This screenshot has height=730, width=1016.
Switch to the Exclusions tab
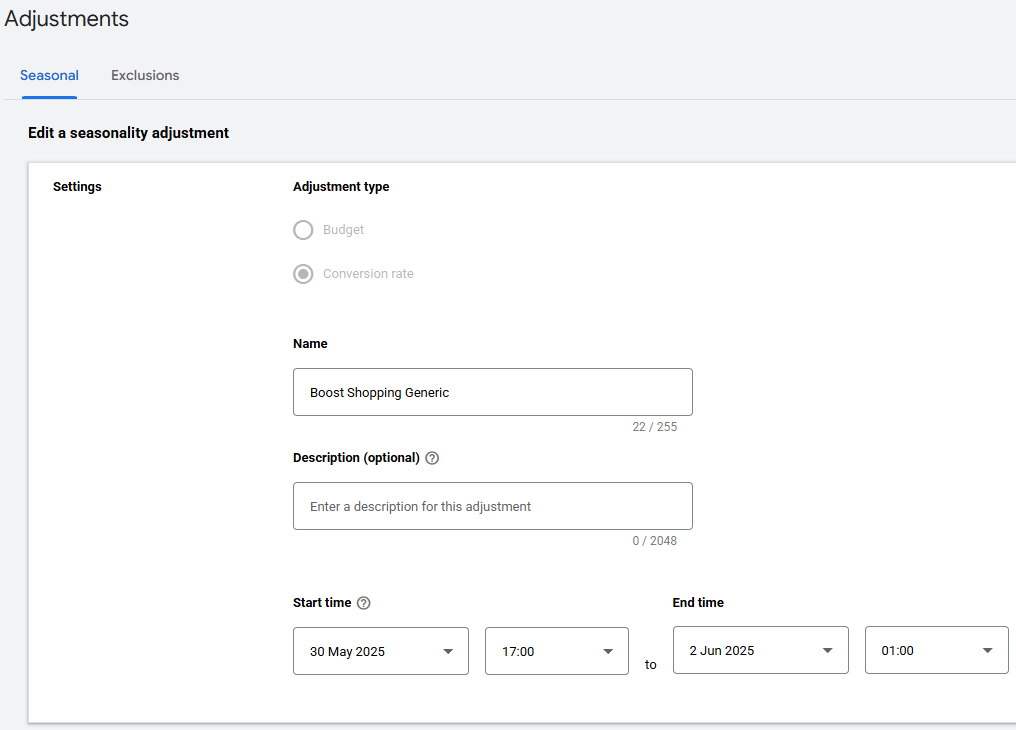(144, 75)
